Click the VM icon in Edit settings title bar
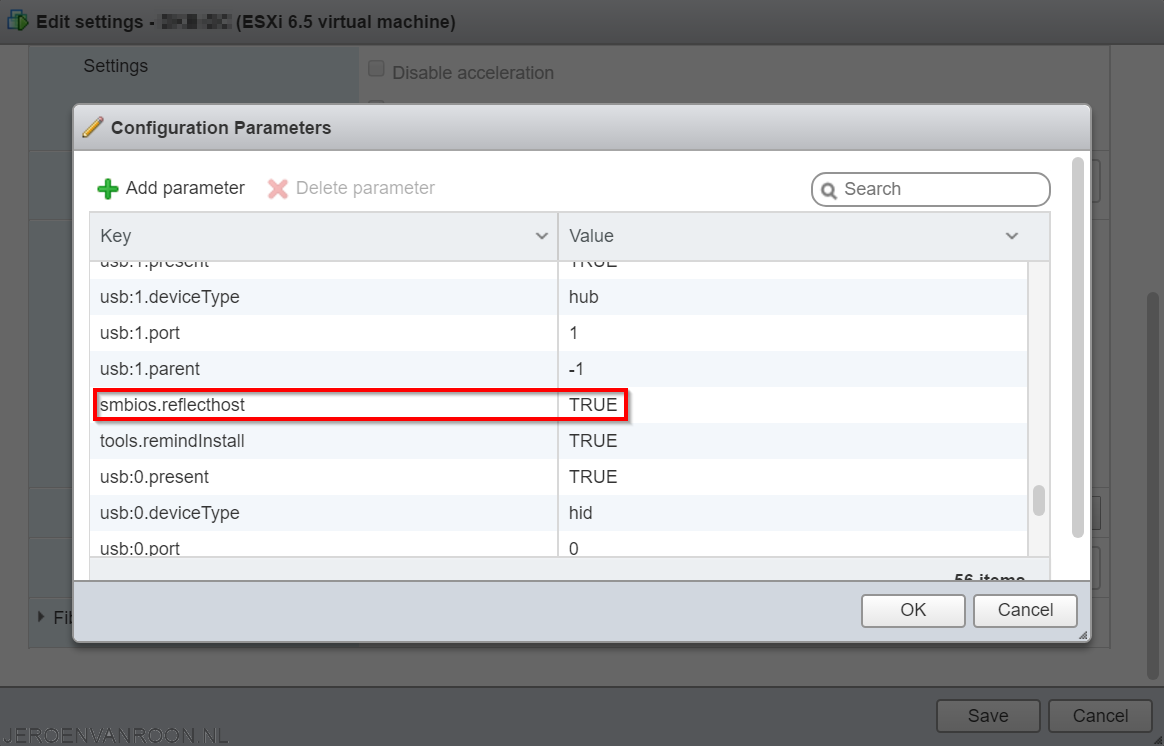The image size is (1164, 746). [x=17, y=21]
